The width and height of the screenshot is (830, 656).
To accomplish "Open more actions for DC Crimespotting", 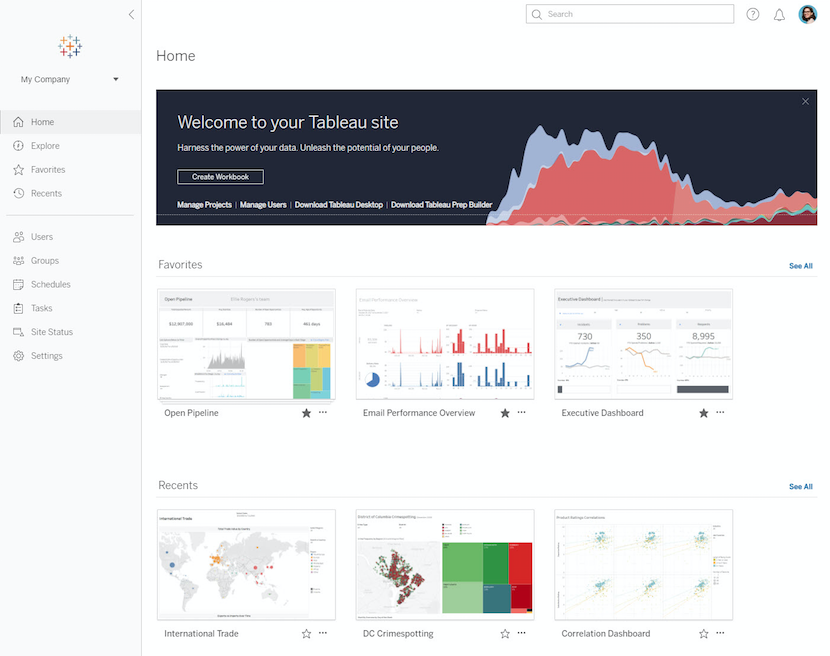I will [x=521, y=633].
